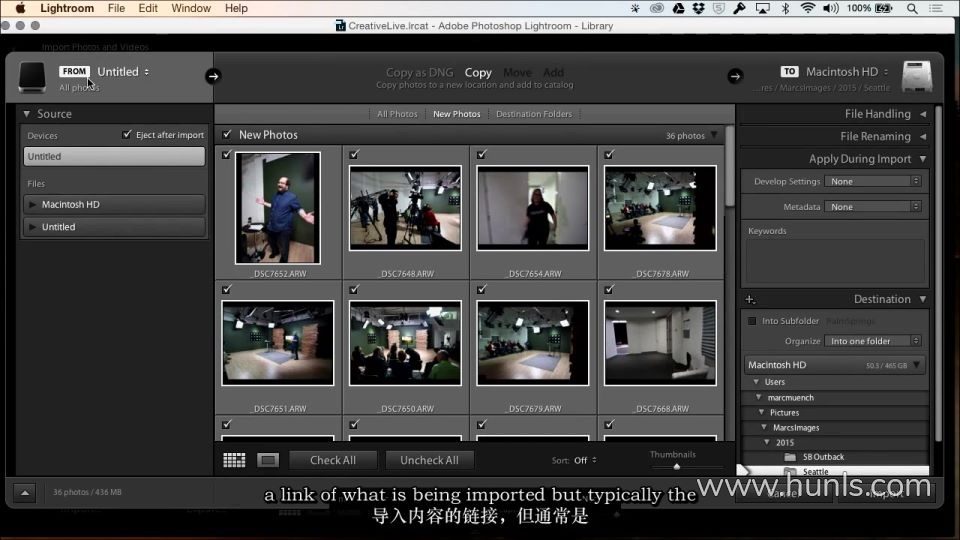Screen dimensions: 960x540
Task: Switch to grid view icon
Action: pos(234,460)
